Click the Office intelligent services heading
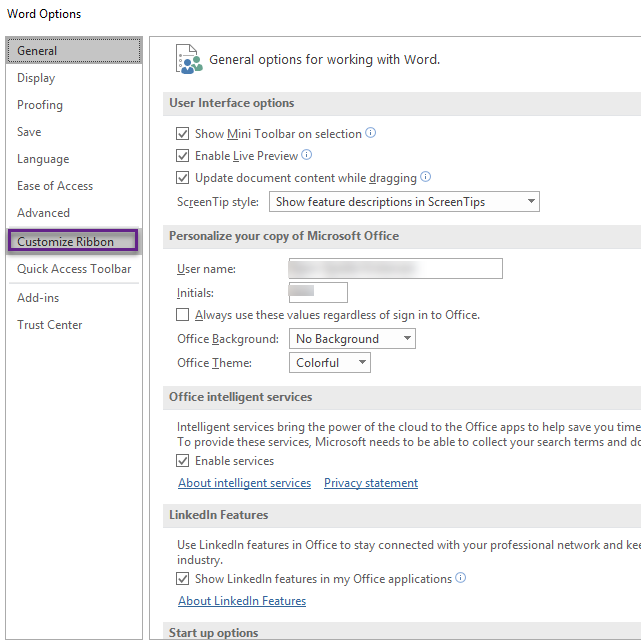The height and width of the screenshot is (643, 641). [x=240, y=397]
